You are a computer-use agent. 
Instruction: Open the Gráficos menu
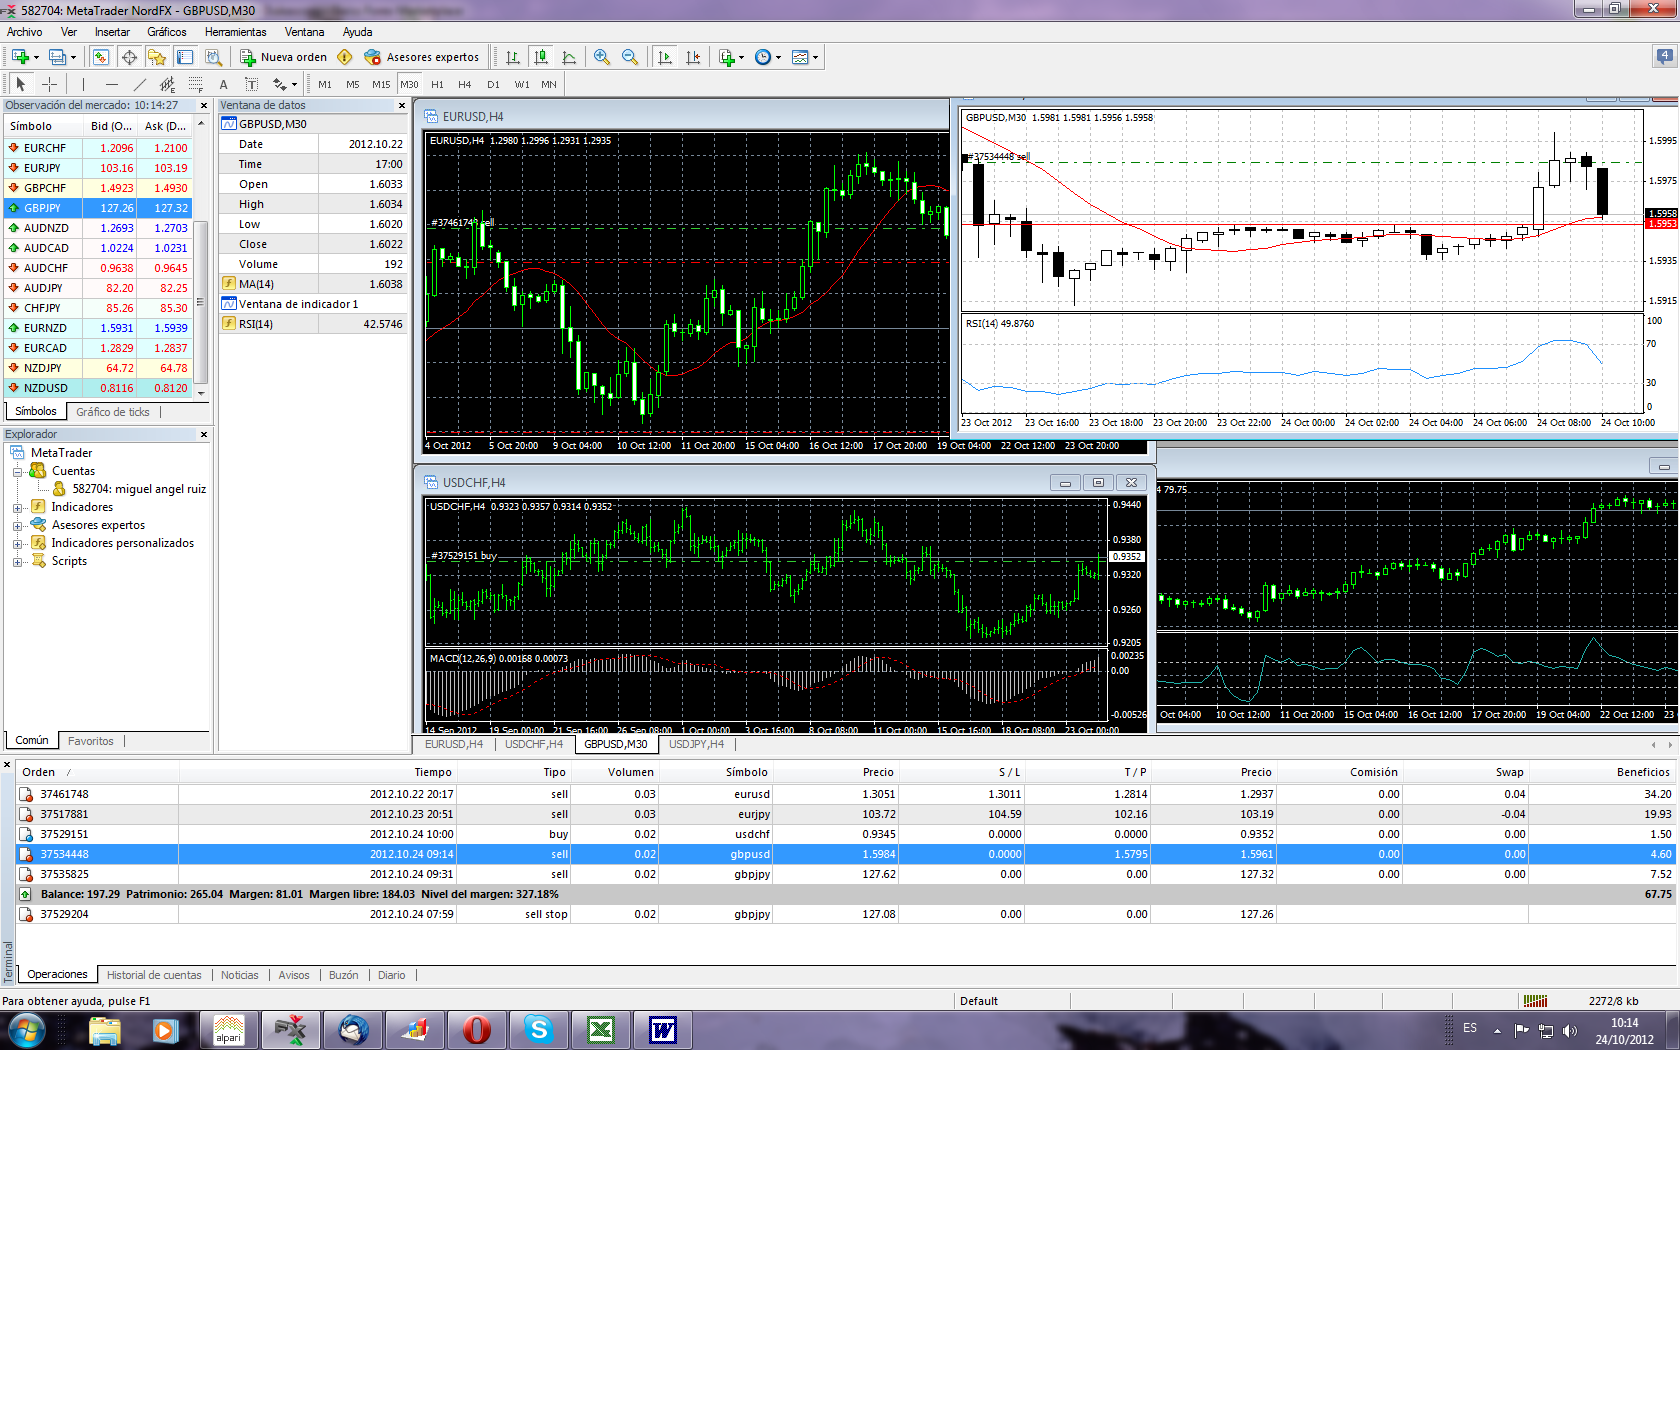166,32
